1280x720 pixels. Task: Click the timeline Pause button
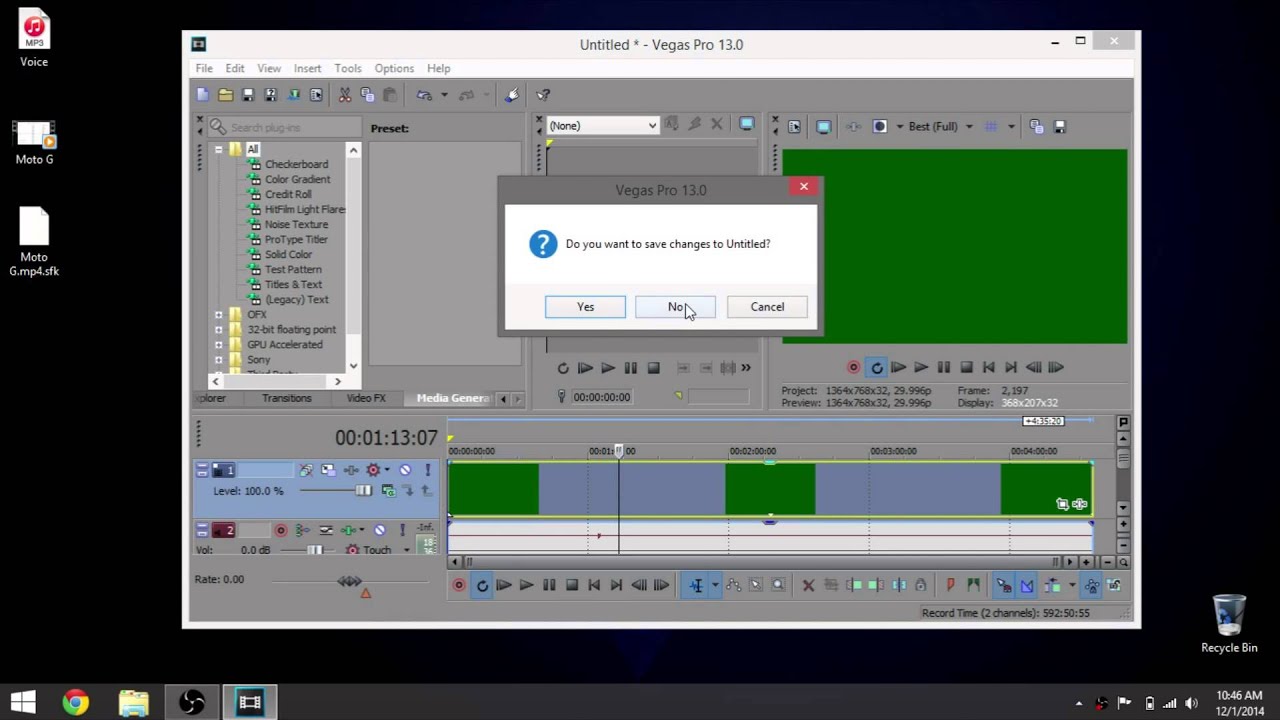[x=549, y=585]
